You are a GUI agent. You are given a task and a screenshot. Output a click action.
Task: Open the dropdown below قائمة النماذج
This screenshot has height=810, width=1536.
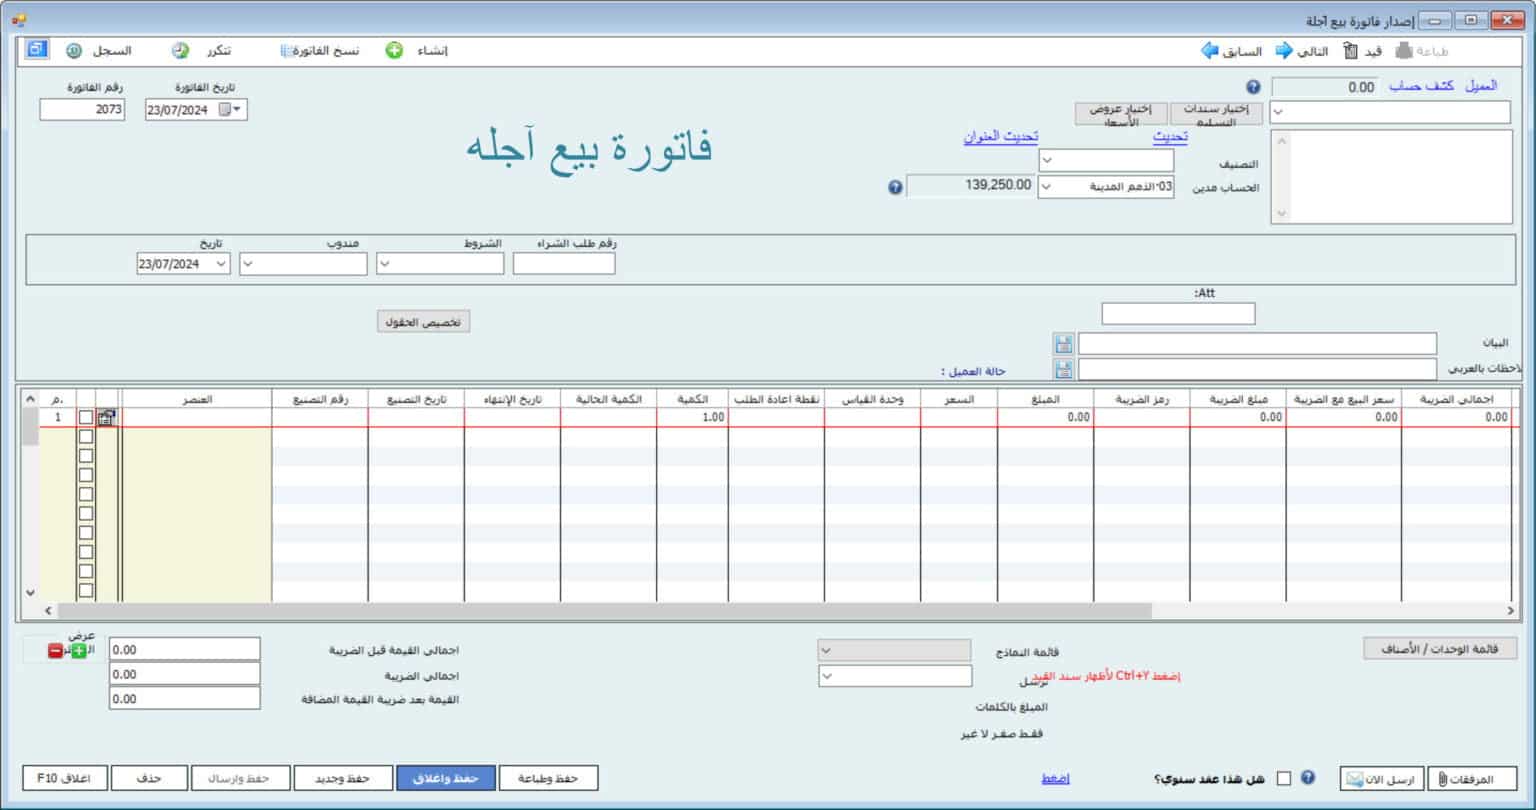coord(826,677)
